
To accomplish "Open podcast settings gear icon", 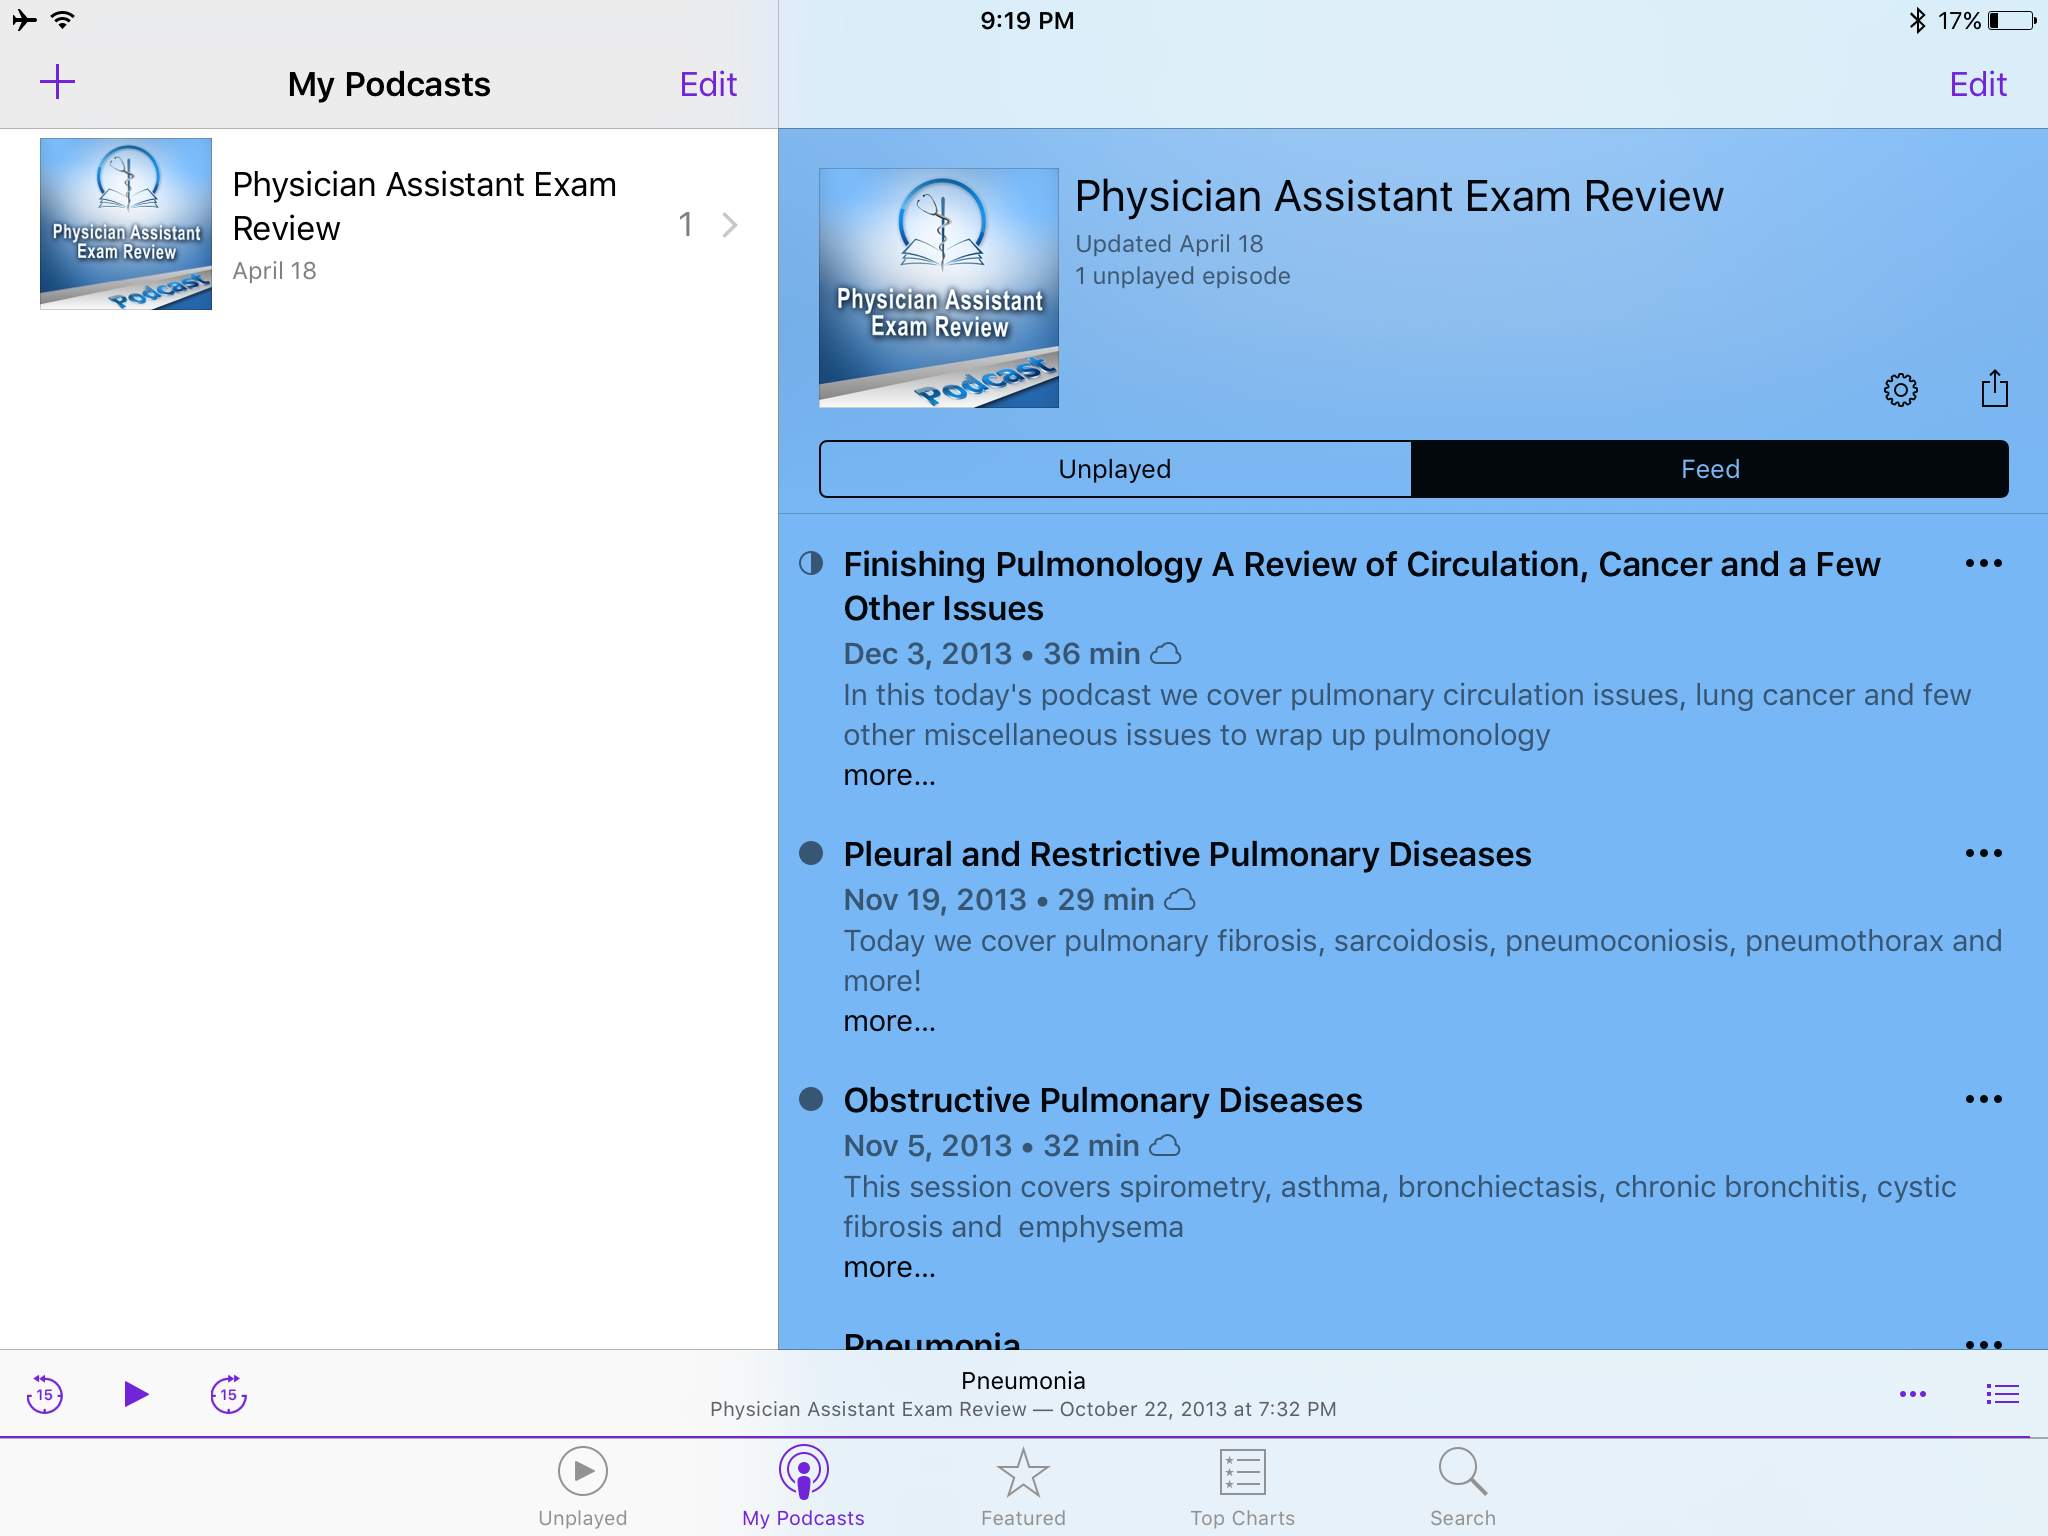I will click(x=1900, y=389).
